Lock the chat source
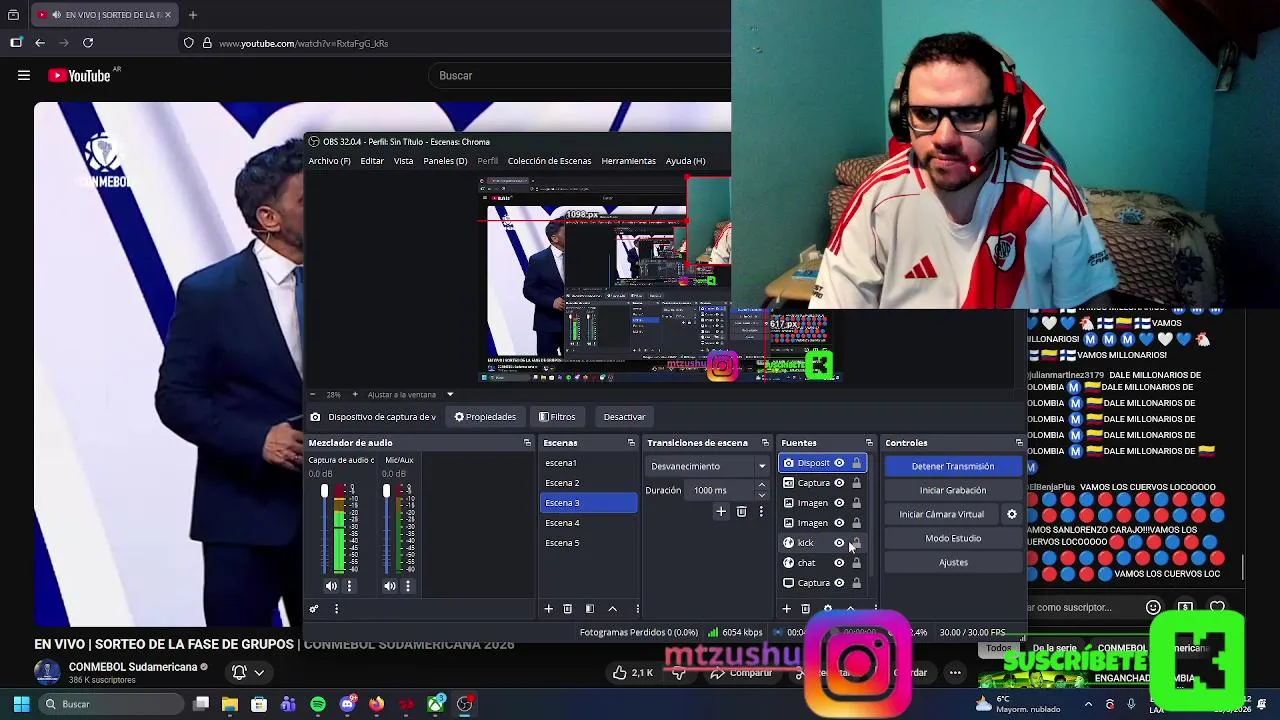1280x720 pixels. pos(856,563)
